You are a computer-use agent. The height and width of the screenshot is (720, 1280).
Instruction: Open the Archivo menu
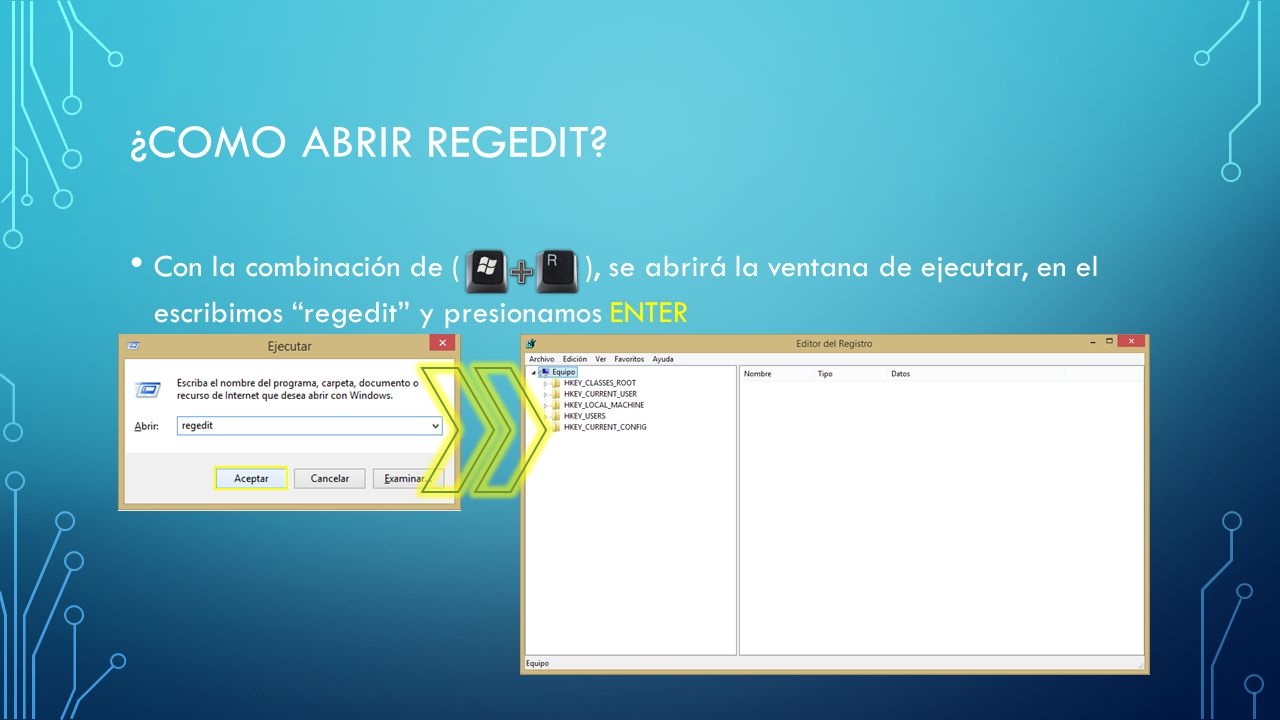click(x=541, y=359)
